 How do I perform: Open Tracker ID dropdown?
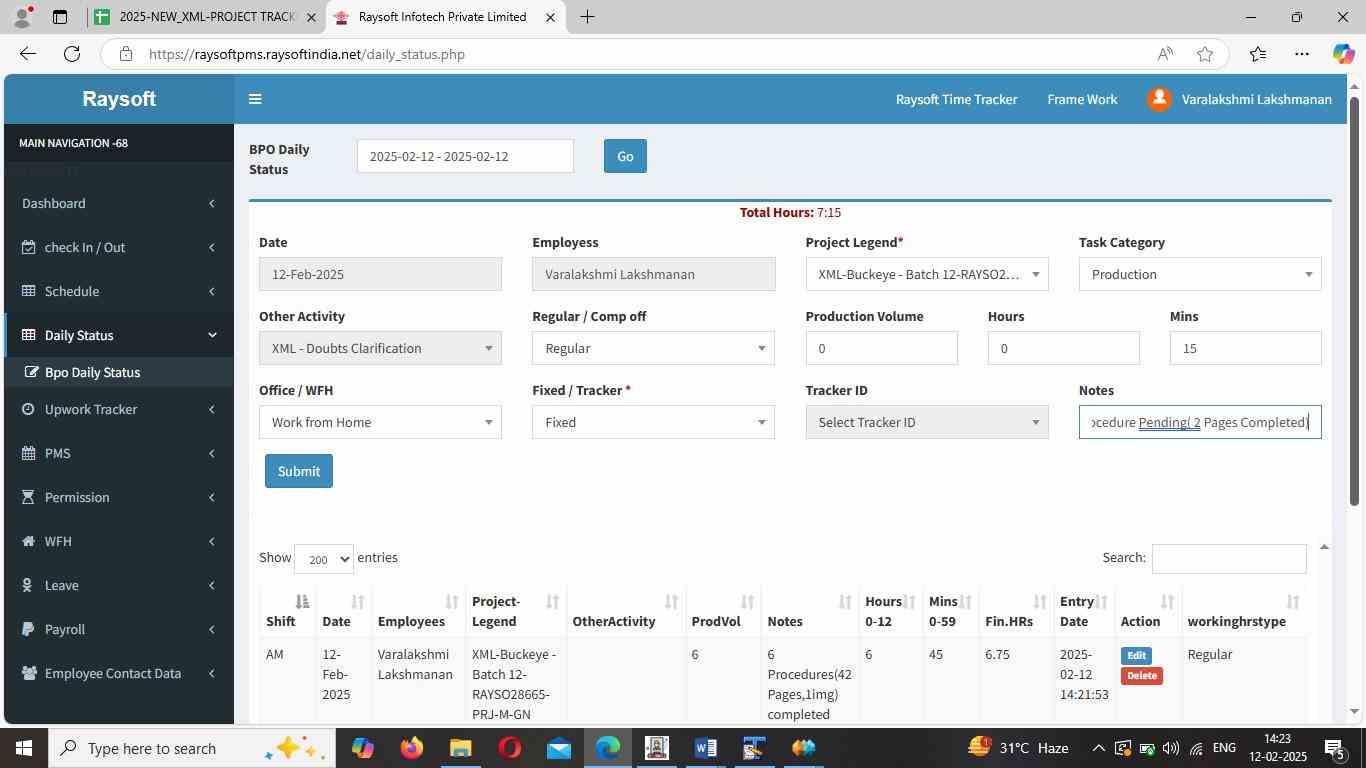927,422
